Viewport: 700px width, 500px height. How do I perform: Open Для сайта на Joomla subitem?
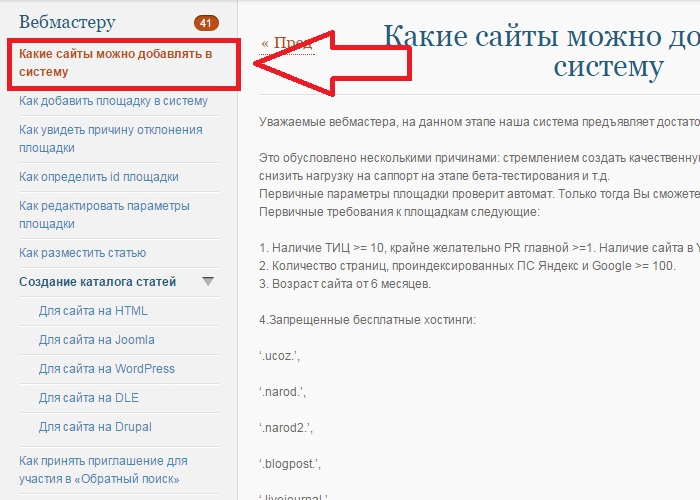[x=96, y=340]
